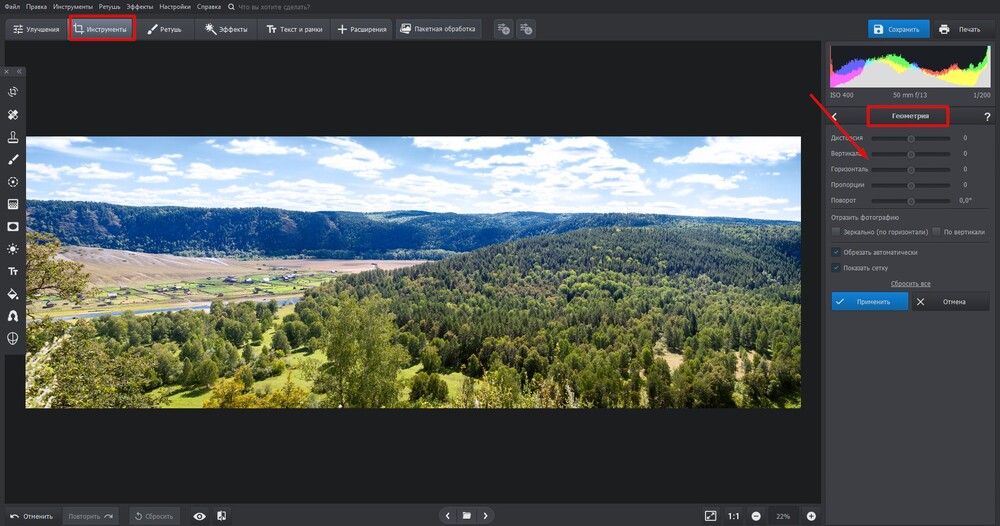Pick the paint bucket fill tool
The width and height of the screenshot is (1000, 526).
point(13,293)
